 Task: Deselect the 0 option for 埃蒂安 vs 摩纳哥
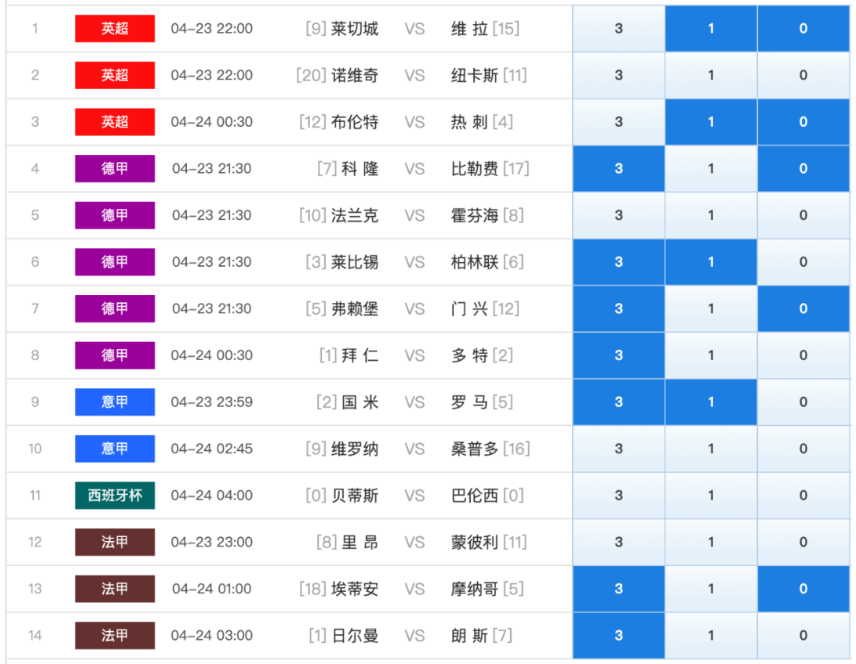pyautogui.click(x=803, y=589)
